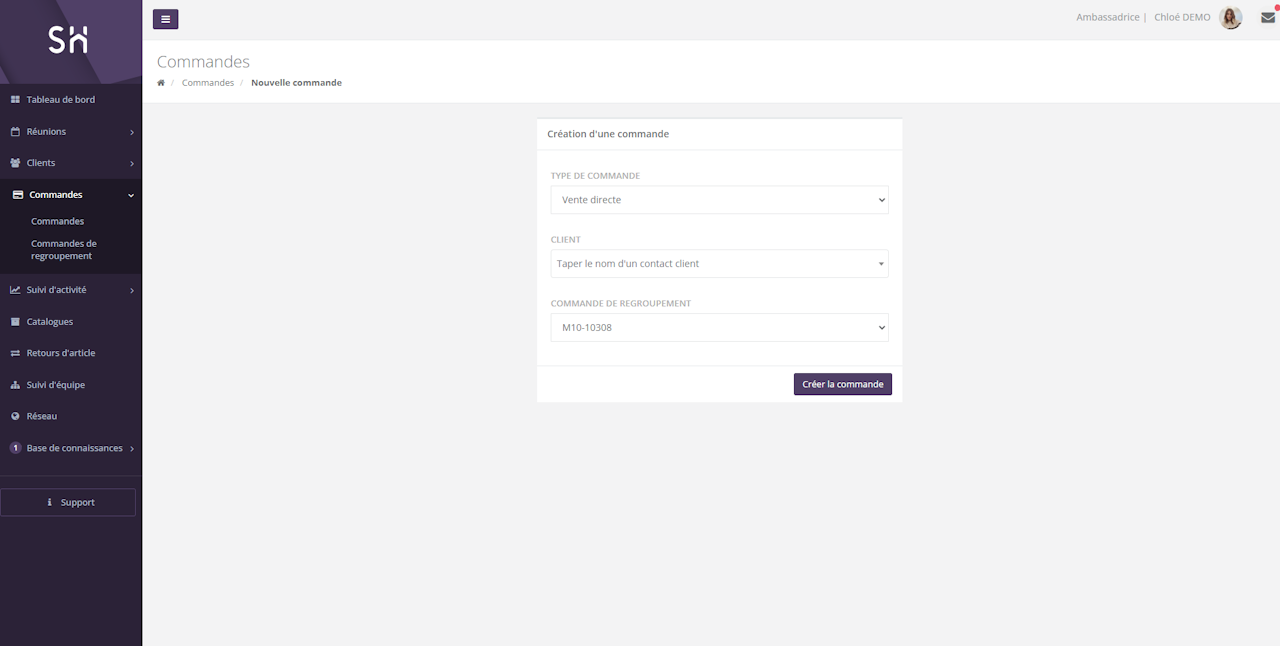Click the hamburger menu toggle button

165,19
